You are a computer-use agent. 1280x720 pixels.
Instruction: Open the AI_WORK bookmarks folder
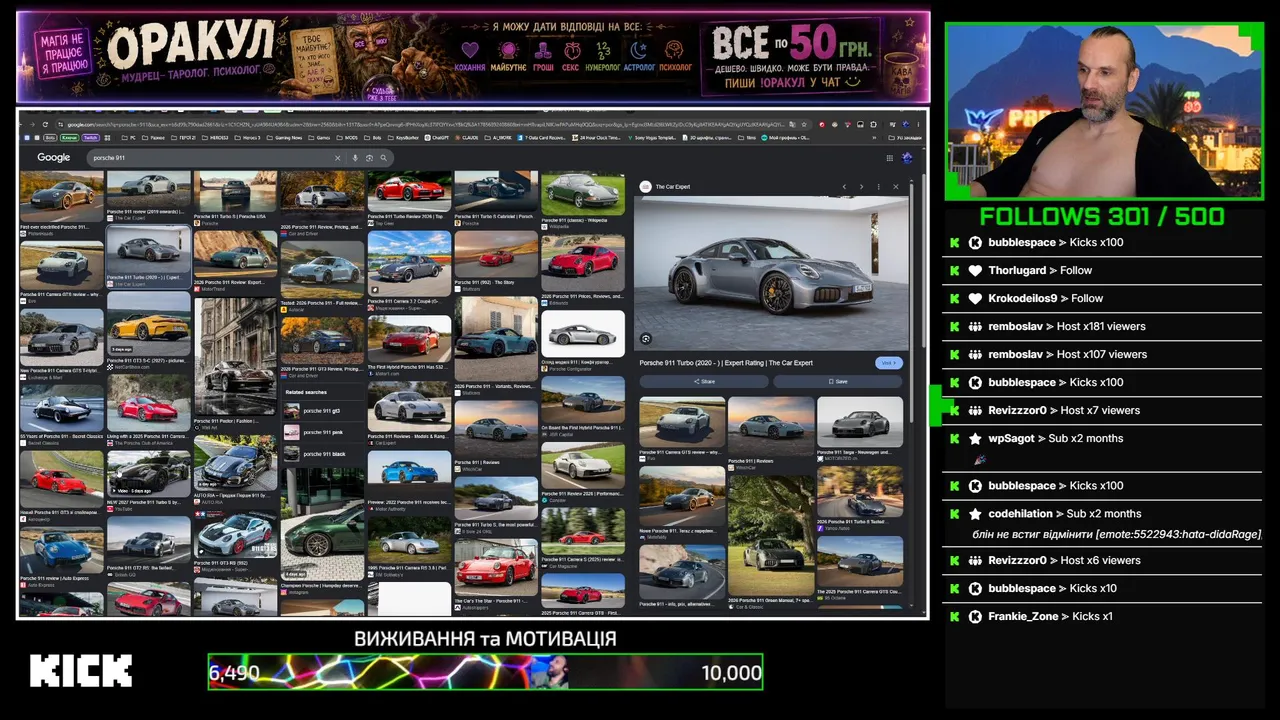point(497,138)
